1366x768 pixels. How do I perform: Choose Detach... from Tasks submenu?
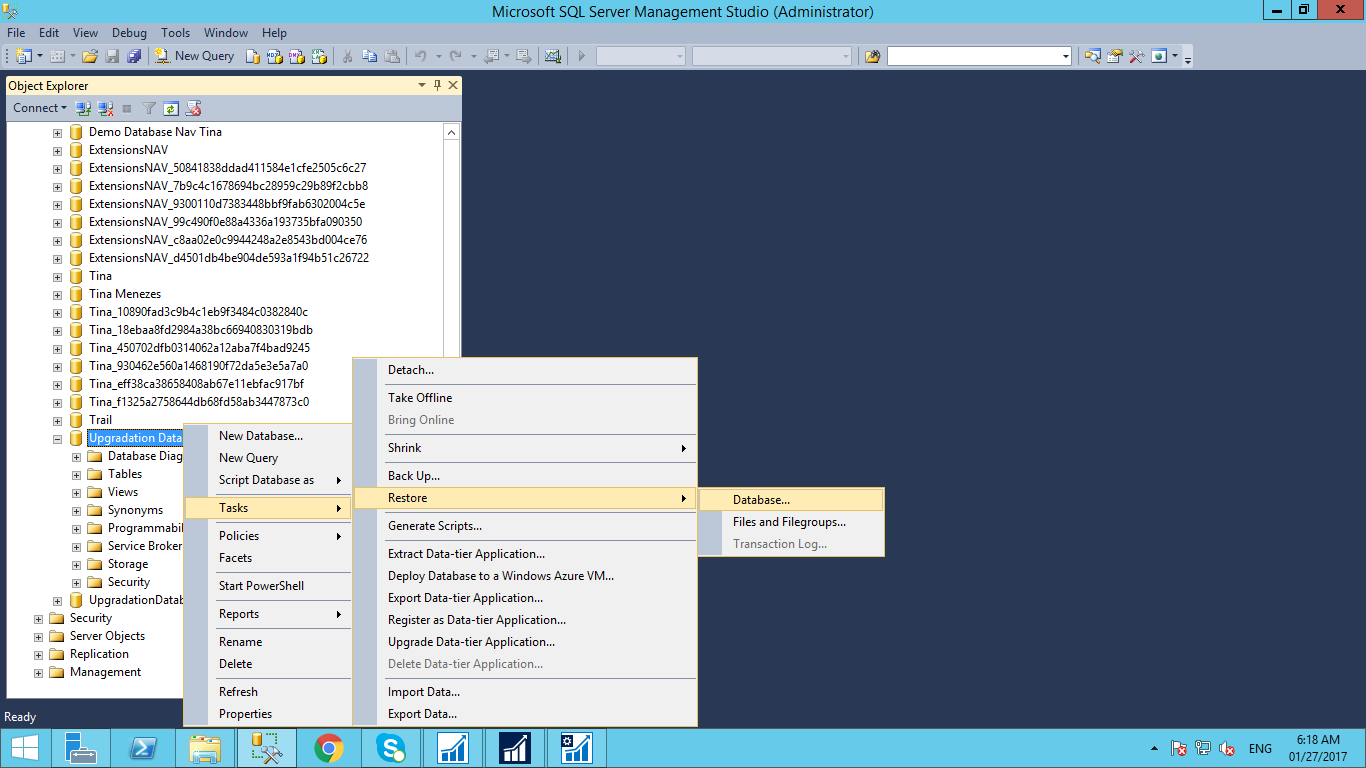[x=525, y=370]
